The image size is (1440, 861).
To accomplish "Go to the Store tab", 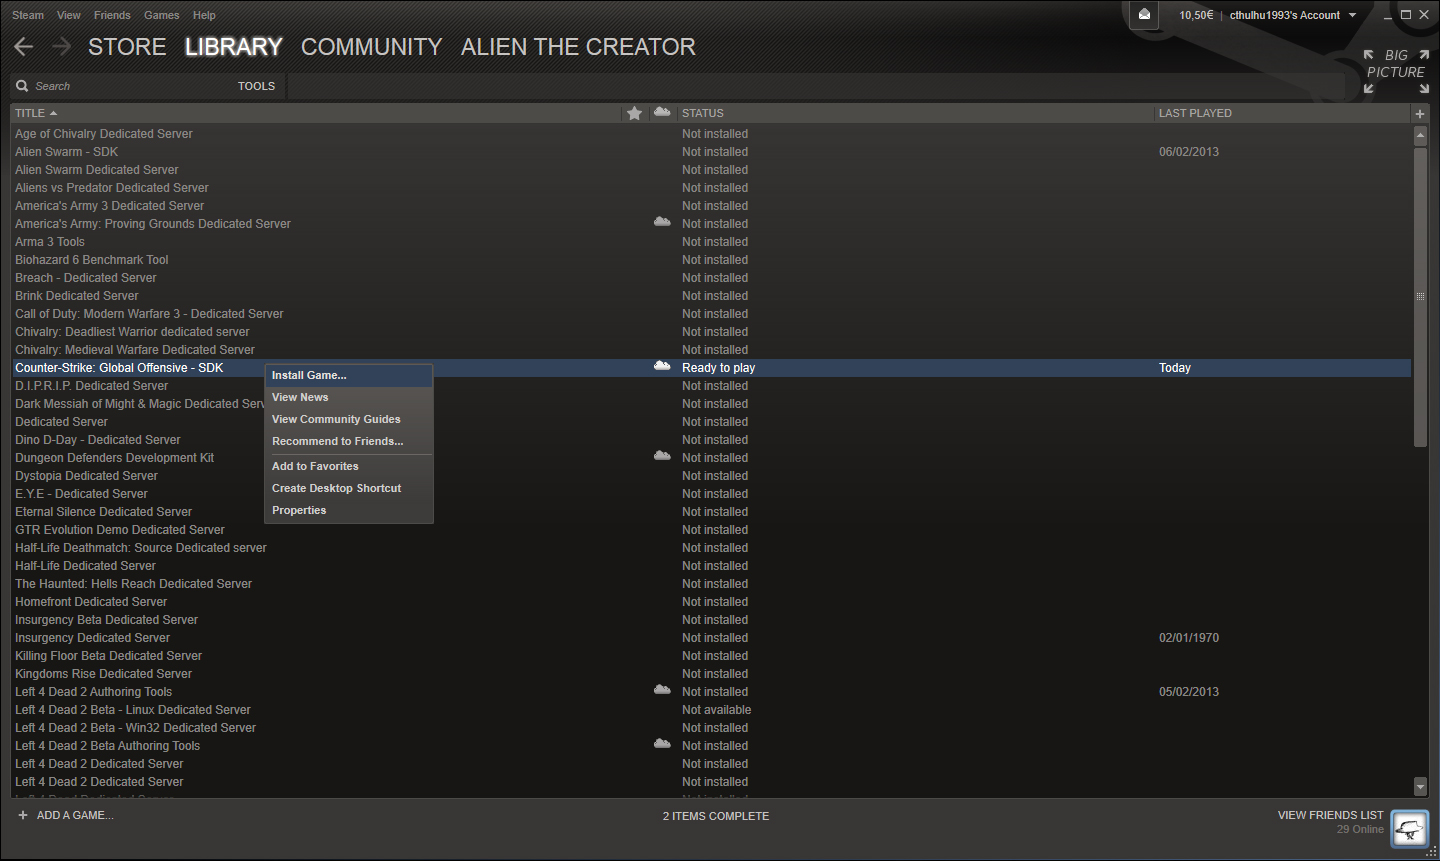I will point(127,47).
